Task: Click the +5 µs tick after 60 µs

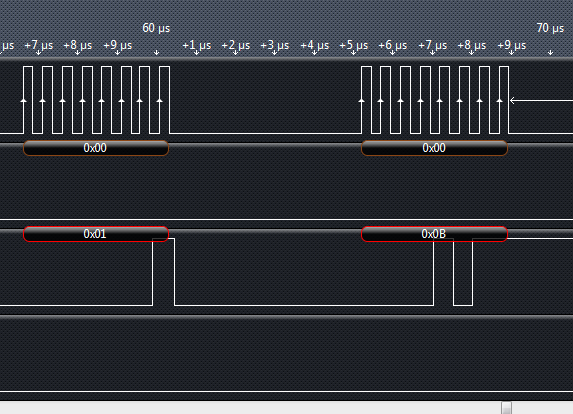Action: pyautogui.click(x=353, y=46)
